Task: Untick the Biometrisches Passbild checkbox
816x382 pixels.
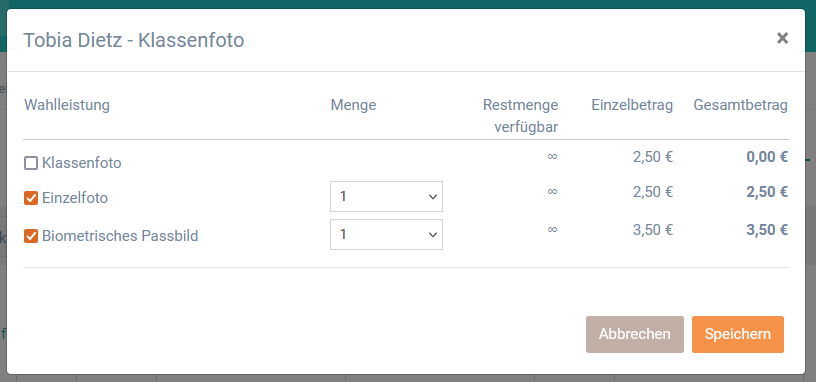Action: [x=31, y=236]
